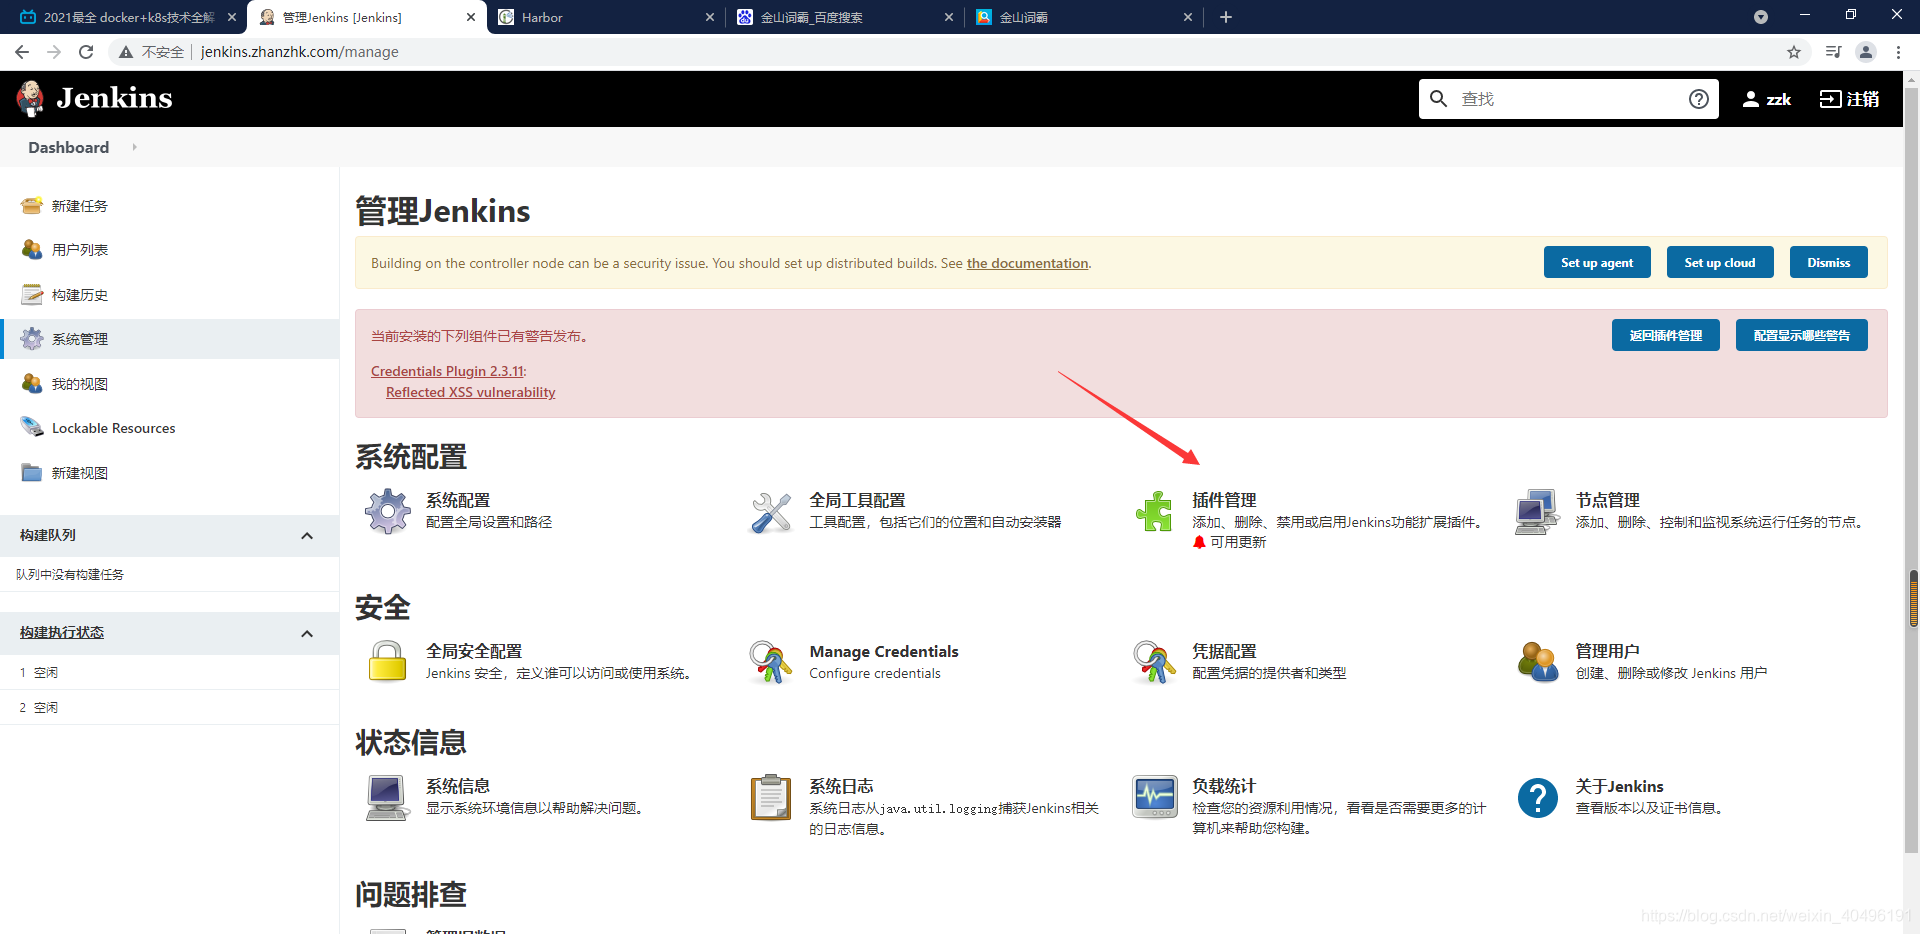This screenshot has height=934, width=1920.
Task: Click the 返回插件管理 button
Action: [x=1666, y=335]
